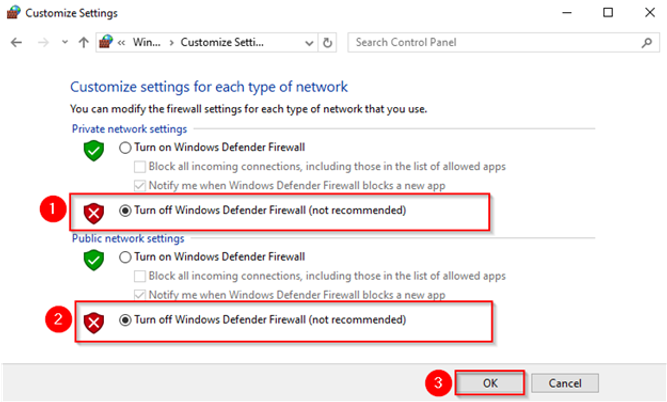Click the red shield under Private network settings
Viewport: 667px width, 402px height.
[x=93, y=212]
